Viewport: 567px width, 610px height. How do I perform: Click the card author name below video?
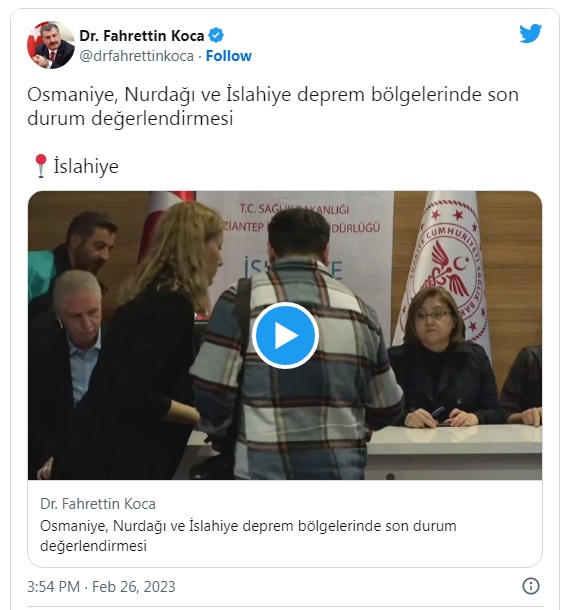[98, 504]
